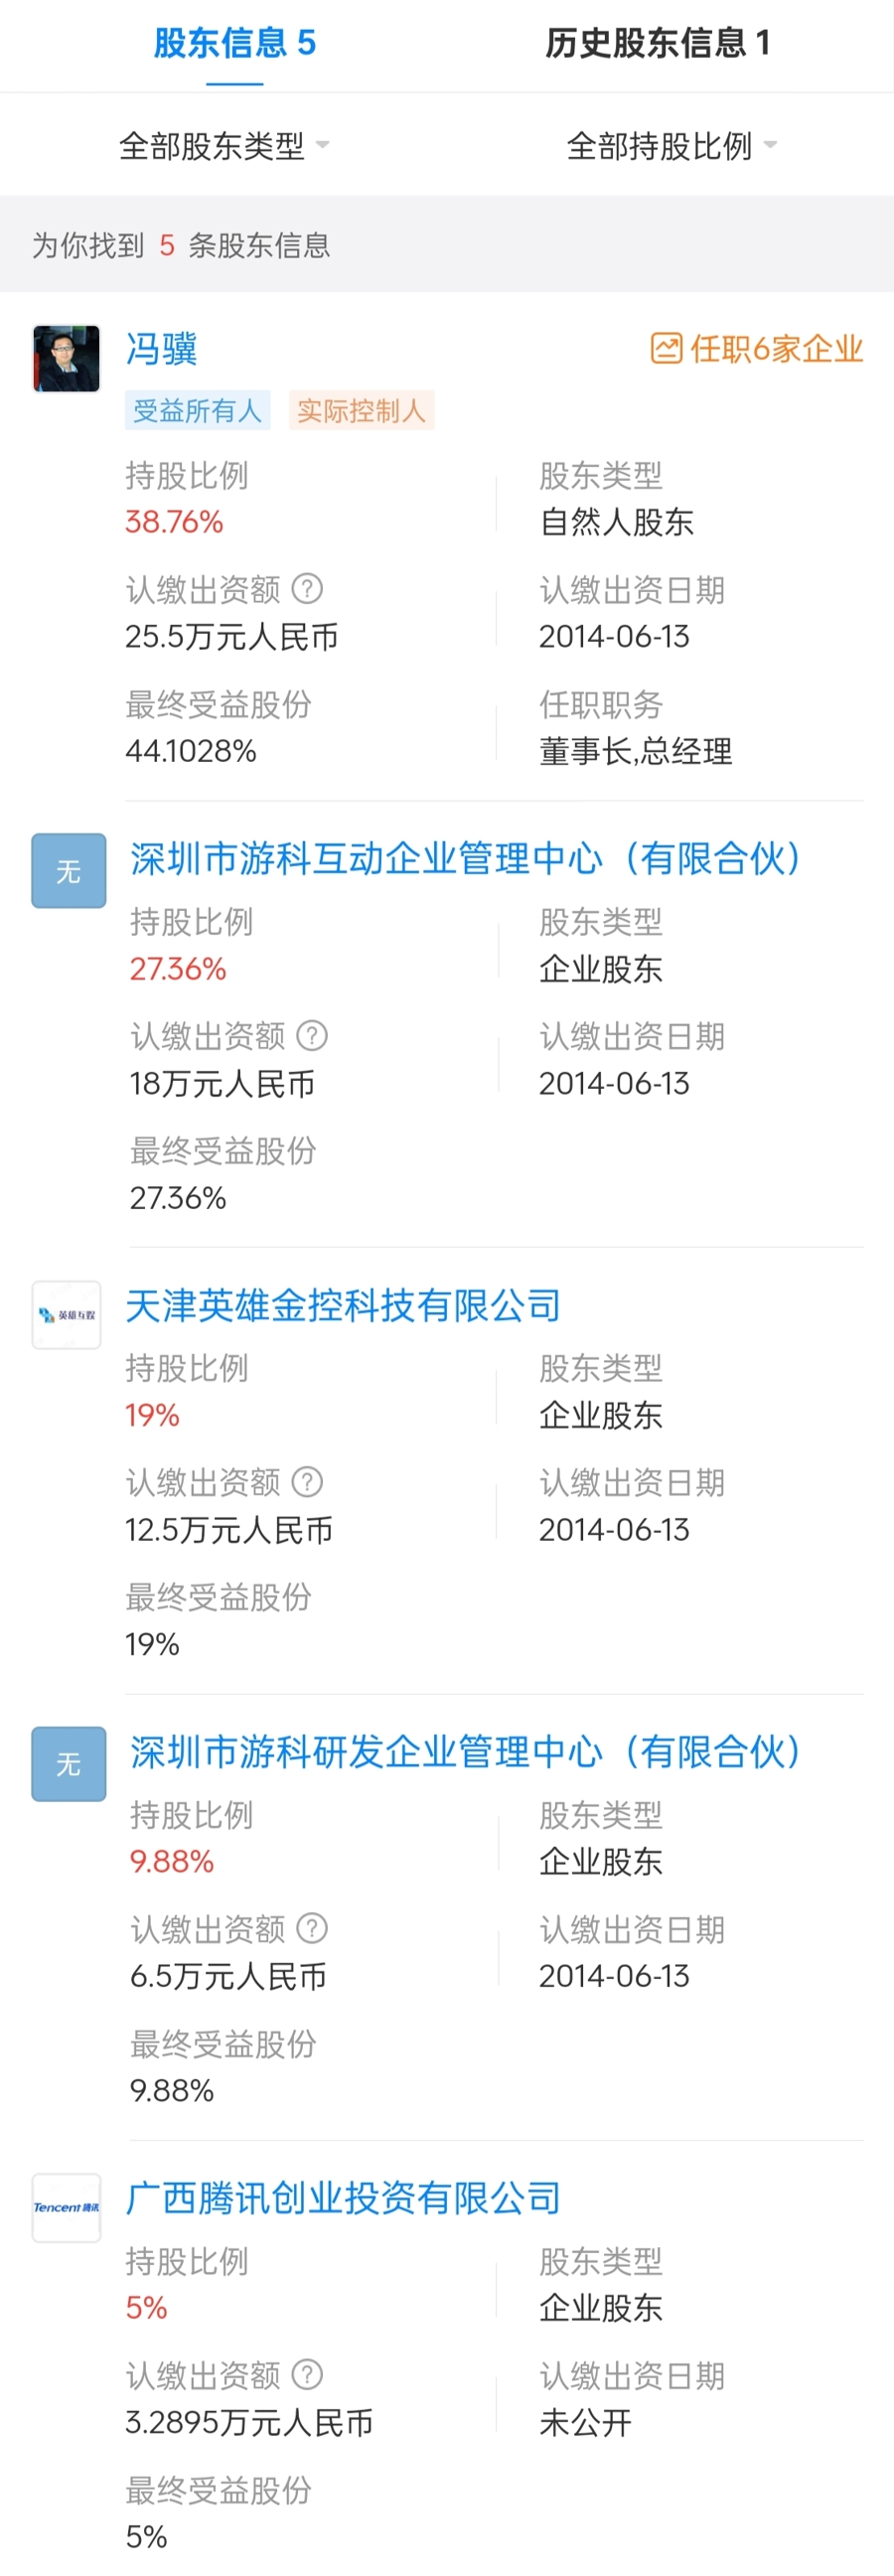
Task: Tap help icon for 广西腾讯创业 认缴出资额
Action: [x=307, y=2375]
